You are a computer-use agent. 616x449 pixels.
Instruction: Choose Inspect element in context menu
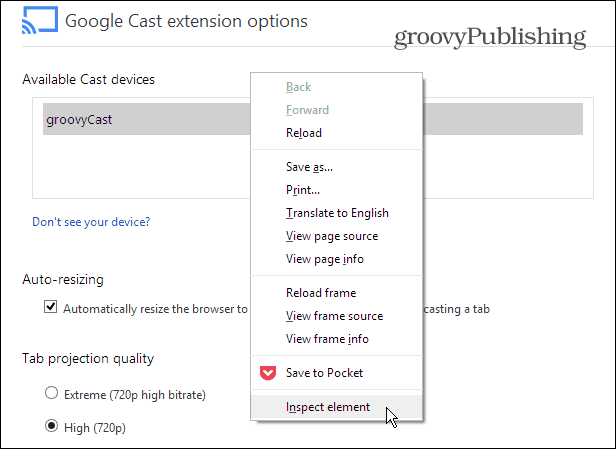click(336, 407)
